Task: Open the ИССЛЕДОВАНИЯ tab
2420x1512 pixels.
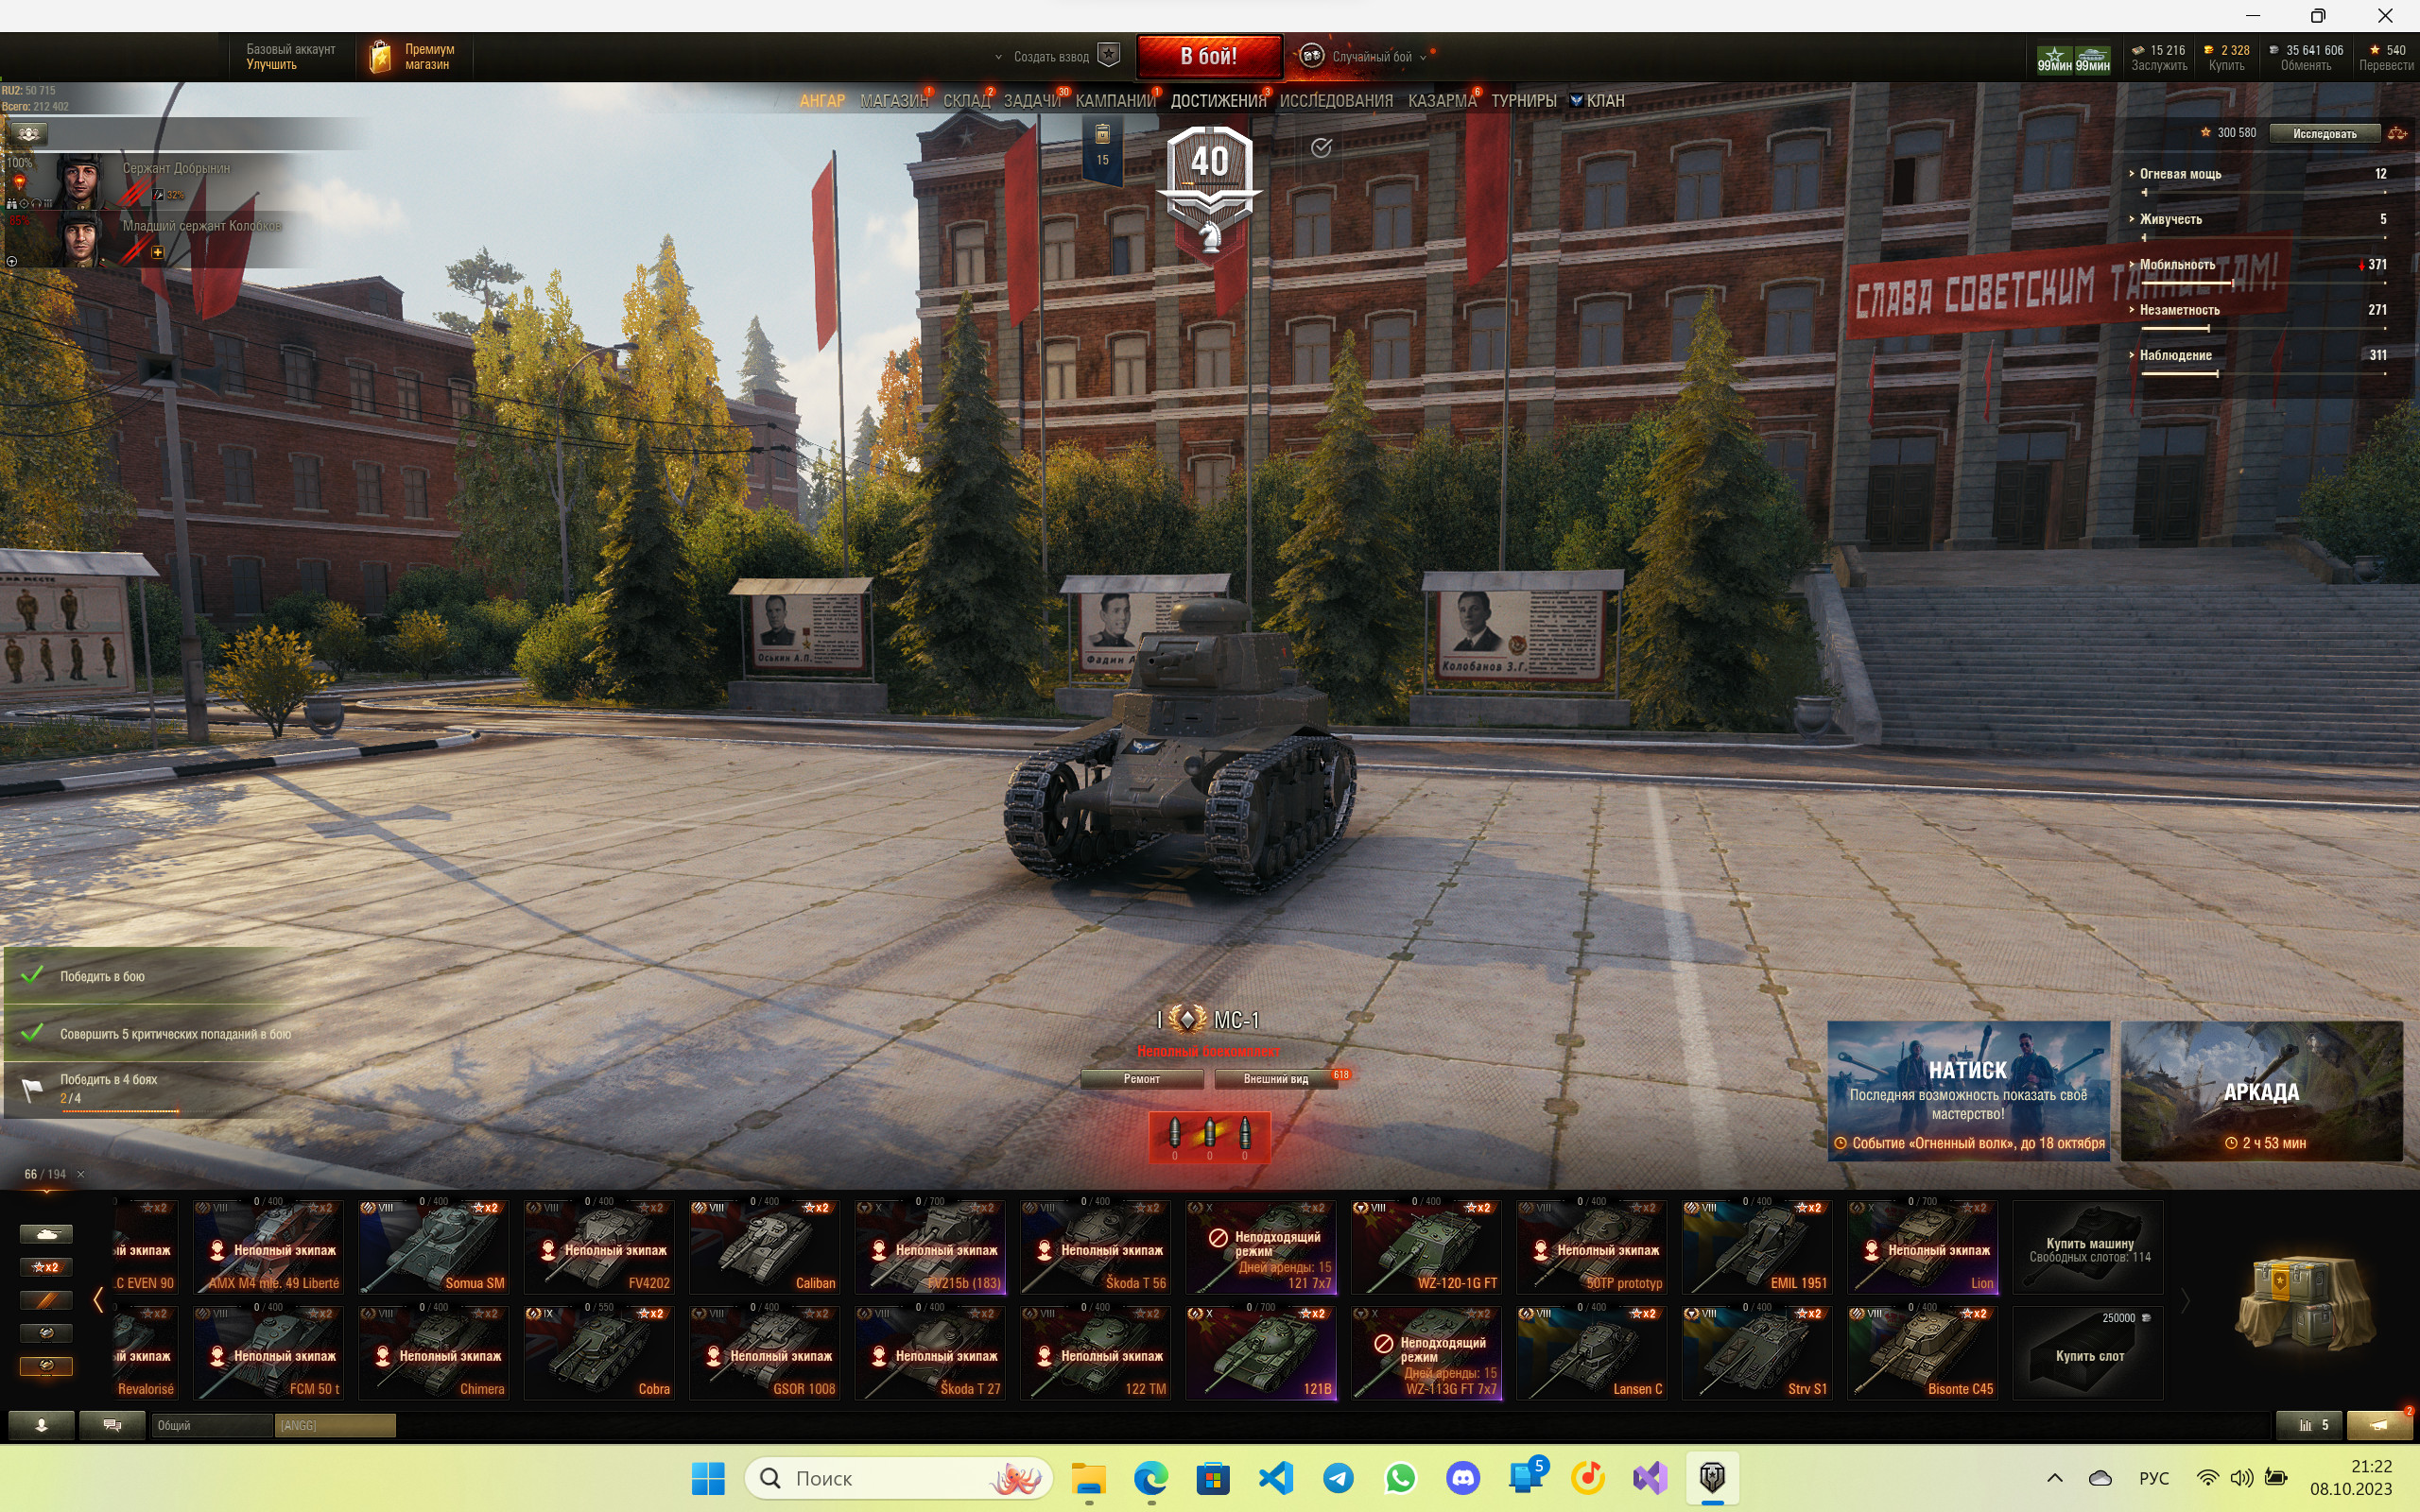Action: click(x=1336, y=101)
